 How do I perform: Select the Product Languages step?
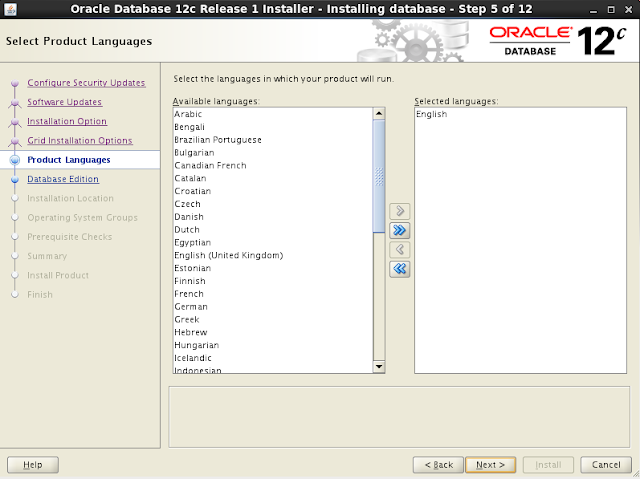(x=69, y=160)
